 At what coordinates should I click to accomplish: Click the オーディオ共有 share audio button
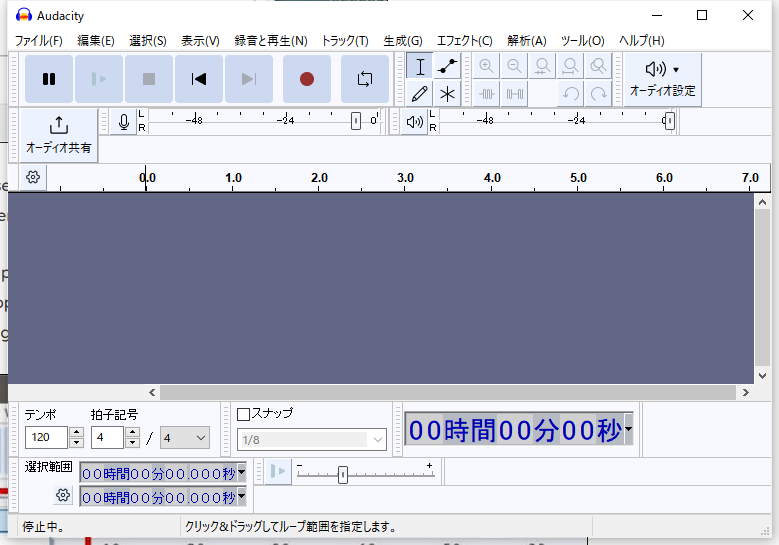click(59, 135)
